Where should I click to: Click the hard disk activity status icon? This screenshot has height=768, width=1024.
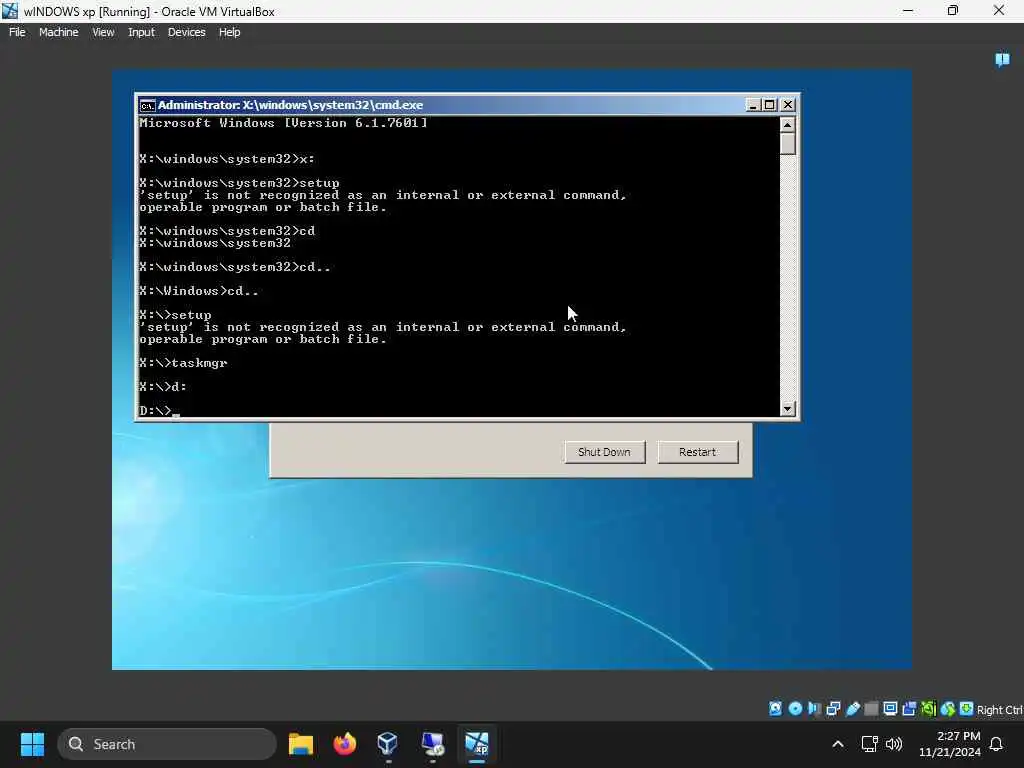click(775, 709)
